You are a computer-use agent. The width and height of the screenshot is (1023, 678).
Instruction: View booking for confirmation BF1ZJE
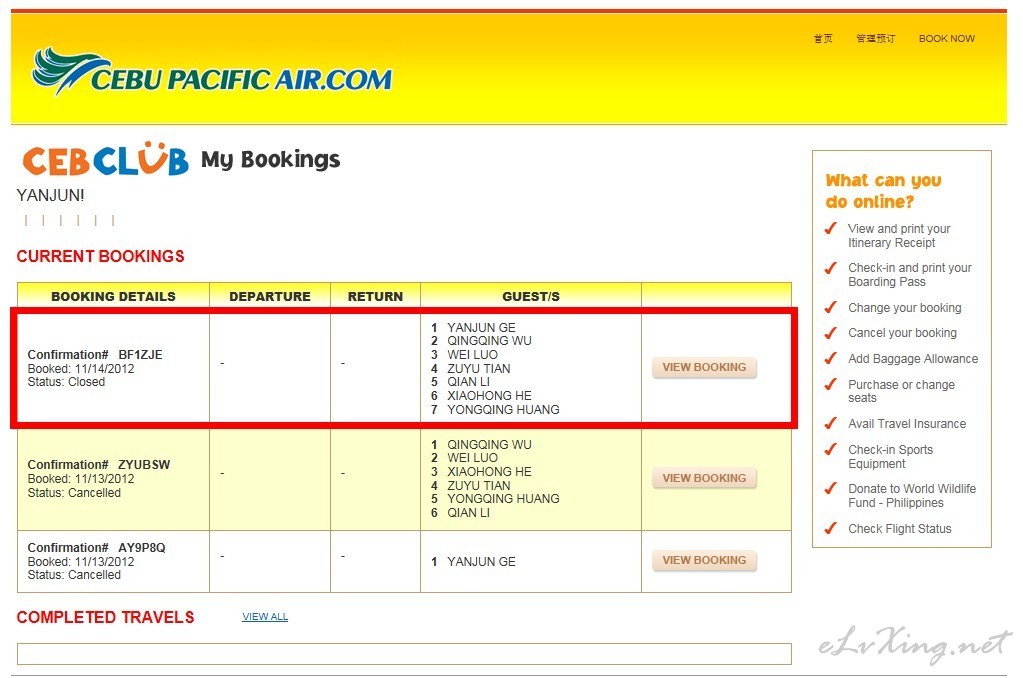tap(705, 367)
